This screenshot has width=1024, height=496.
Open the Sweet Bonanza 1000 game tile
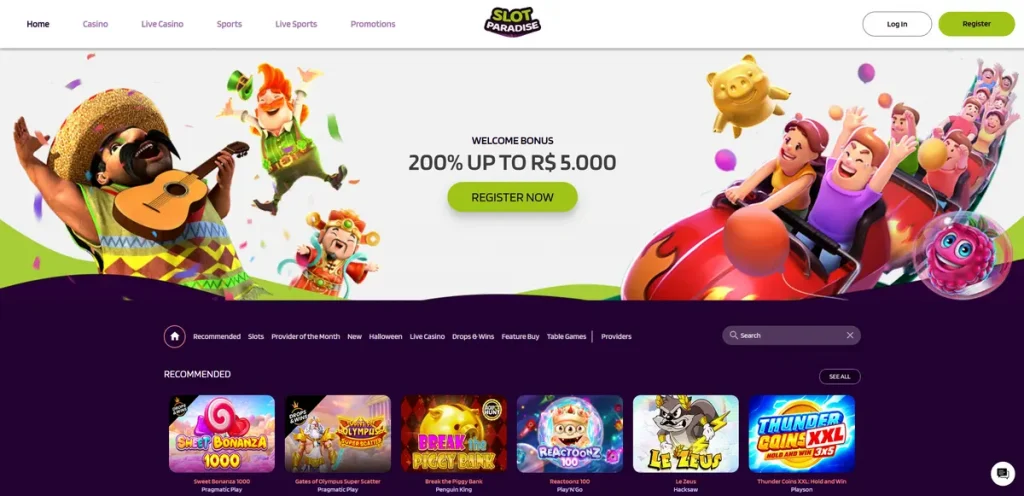222,434
